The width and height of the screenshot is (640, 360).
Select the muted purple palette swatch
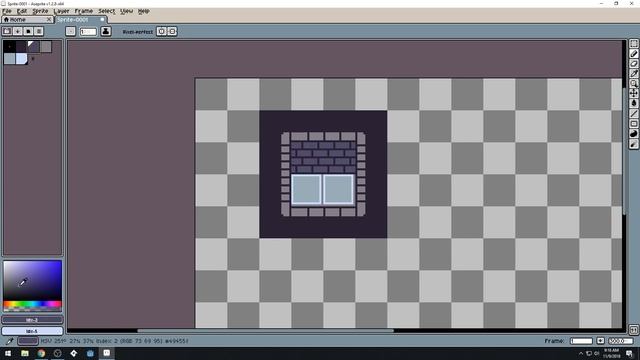click(x=33, y=47)
